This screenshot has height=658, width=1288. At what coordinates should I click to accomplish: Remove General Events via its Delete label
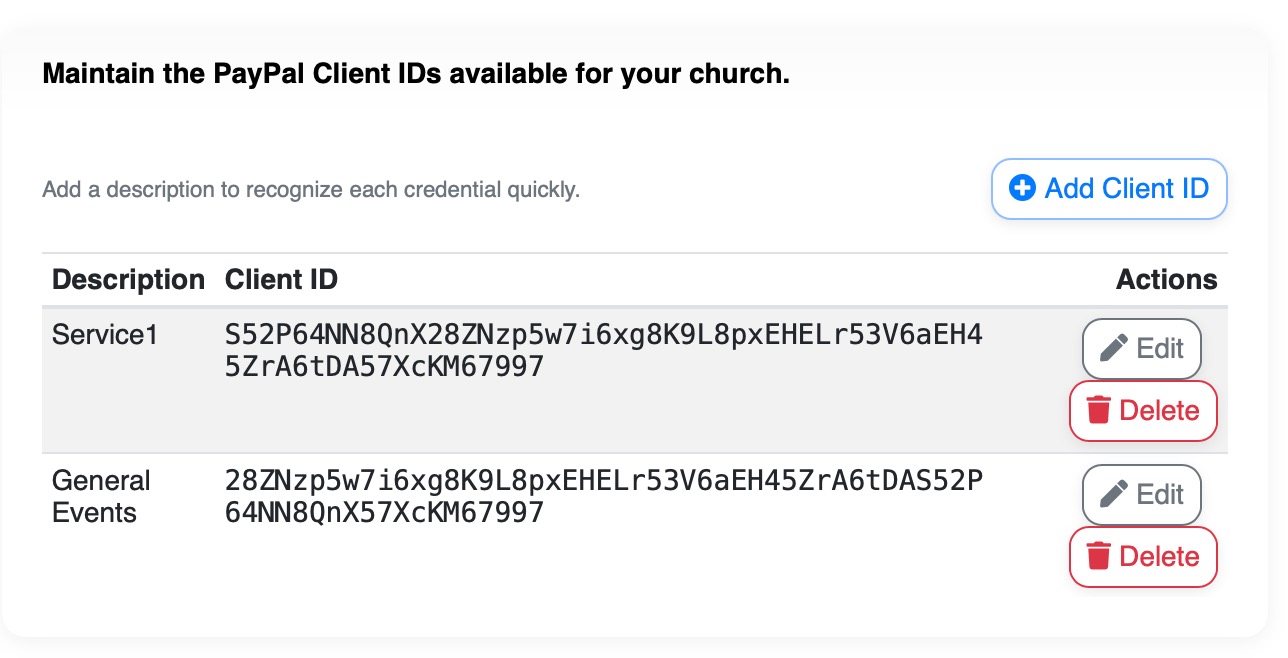tap(1159, 556)
